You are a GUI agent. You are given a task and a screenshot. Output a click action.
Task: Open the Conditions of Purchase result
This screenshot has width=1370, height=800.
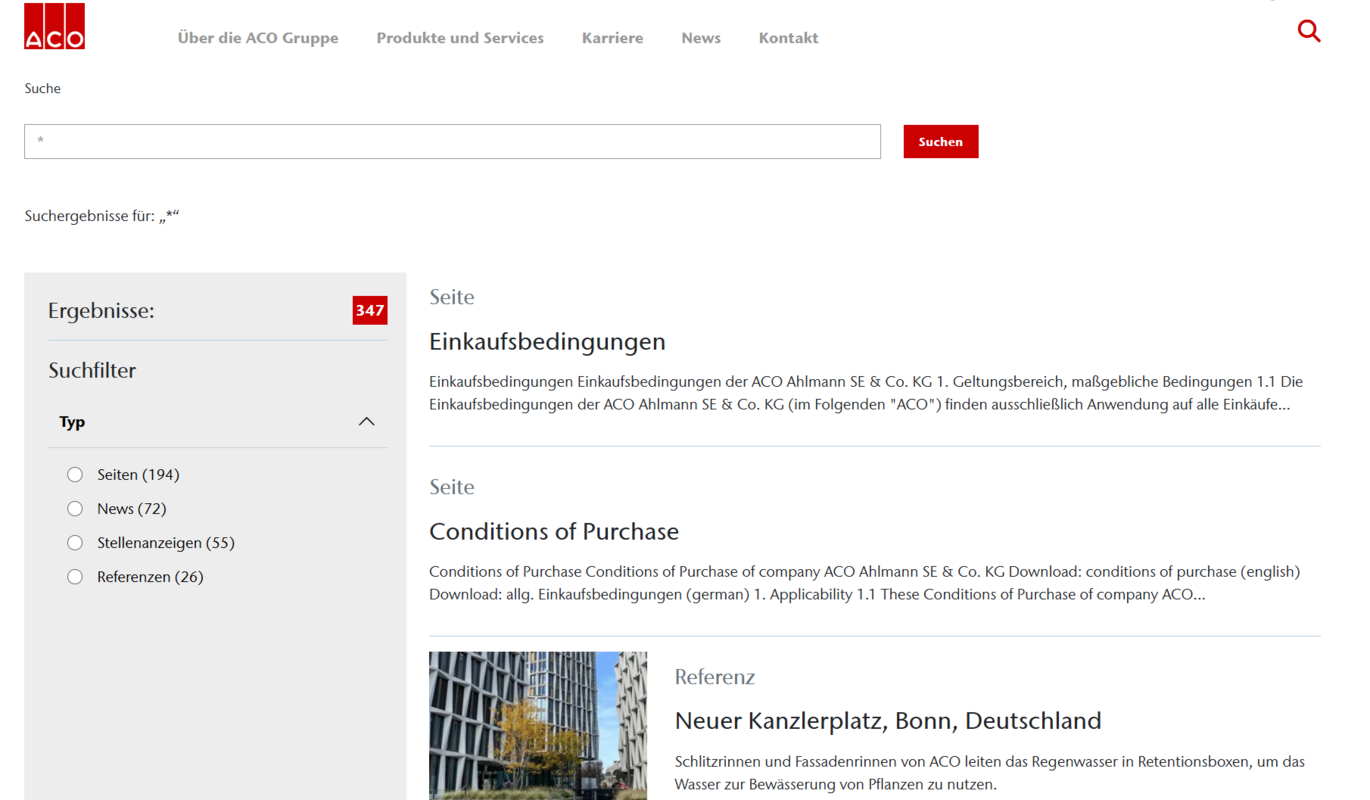pyautogui.click(x=554, y=532)
